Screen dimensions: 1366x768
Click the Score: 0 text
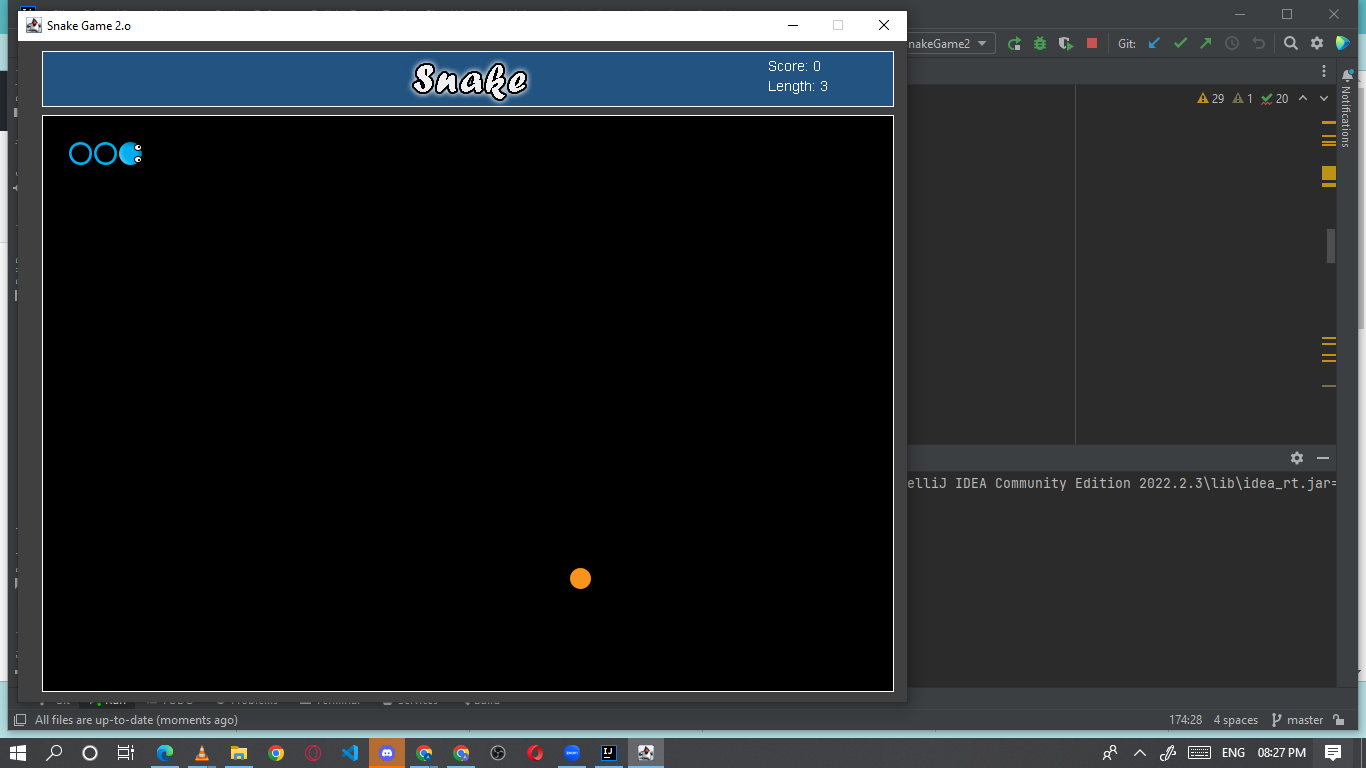pyautogui.click(x=794, y=66)
